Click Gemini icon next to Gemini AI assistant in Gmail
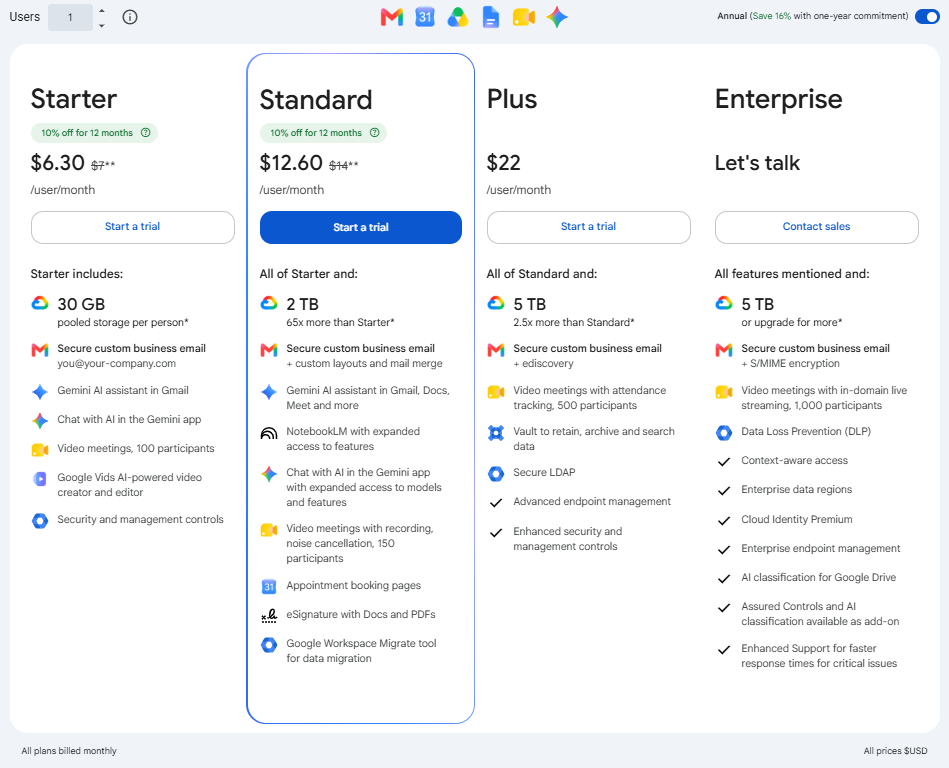The height and width of the screenshot is (768, 949). tap(40, 392)
